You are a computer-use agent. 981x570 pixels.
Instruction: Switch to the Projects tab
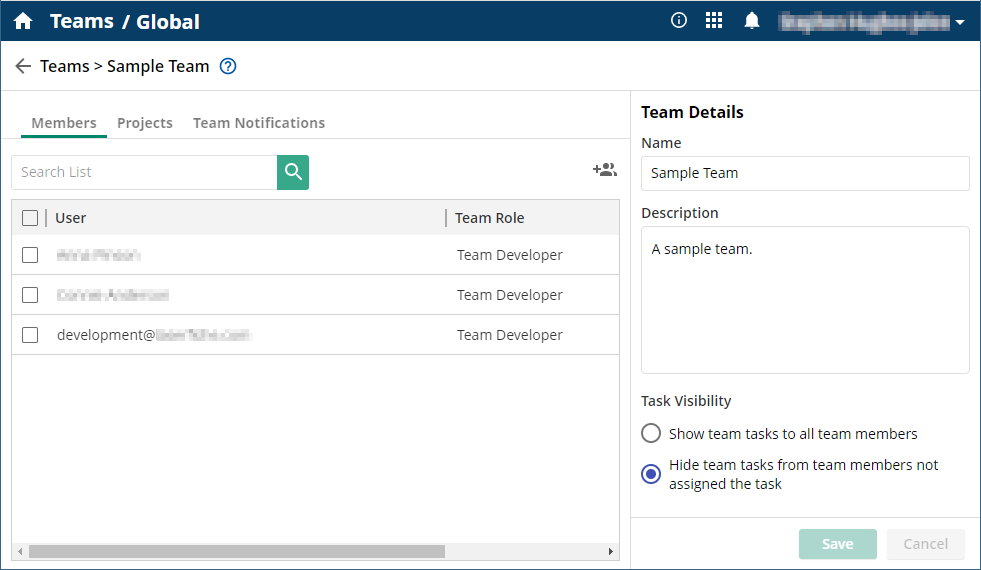(x=145, y=123)
